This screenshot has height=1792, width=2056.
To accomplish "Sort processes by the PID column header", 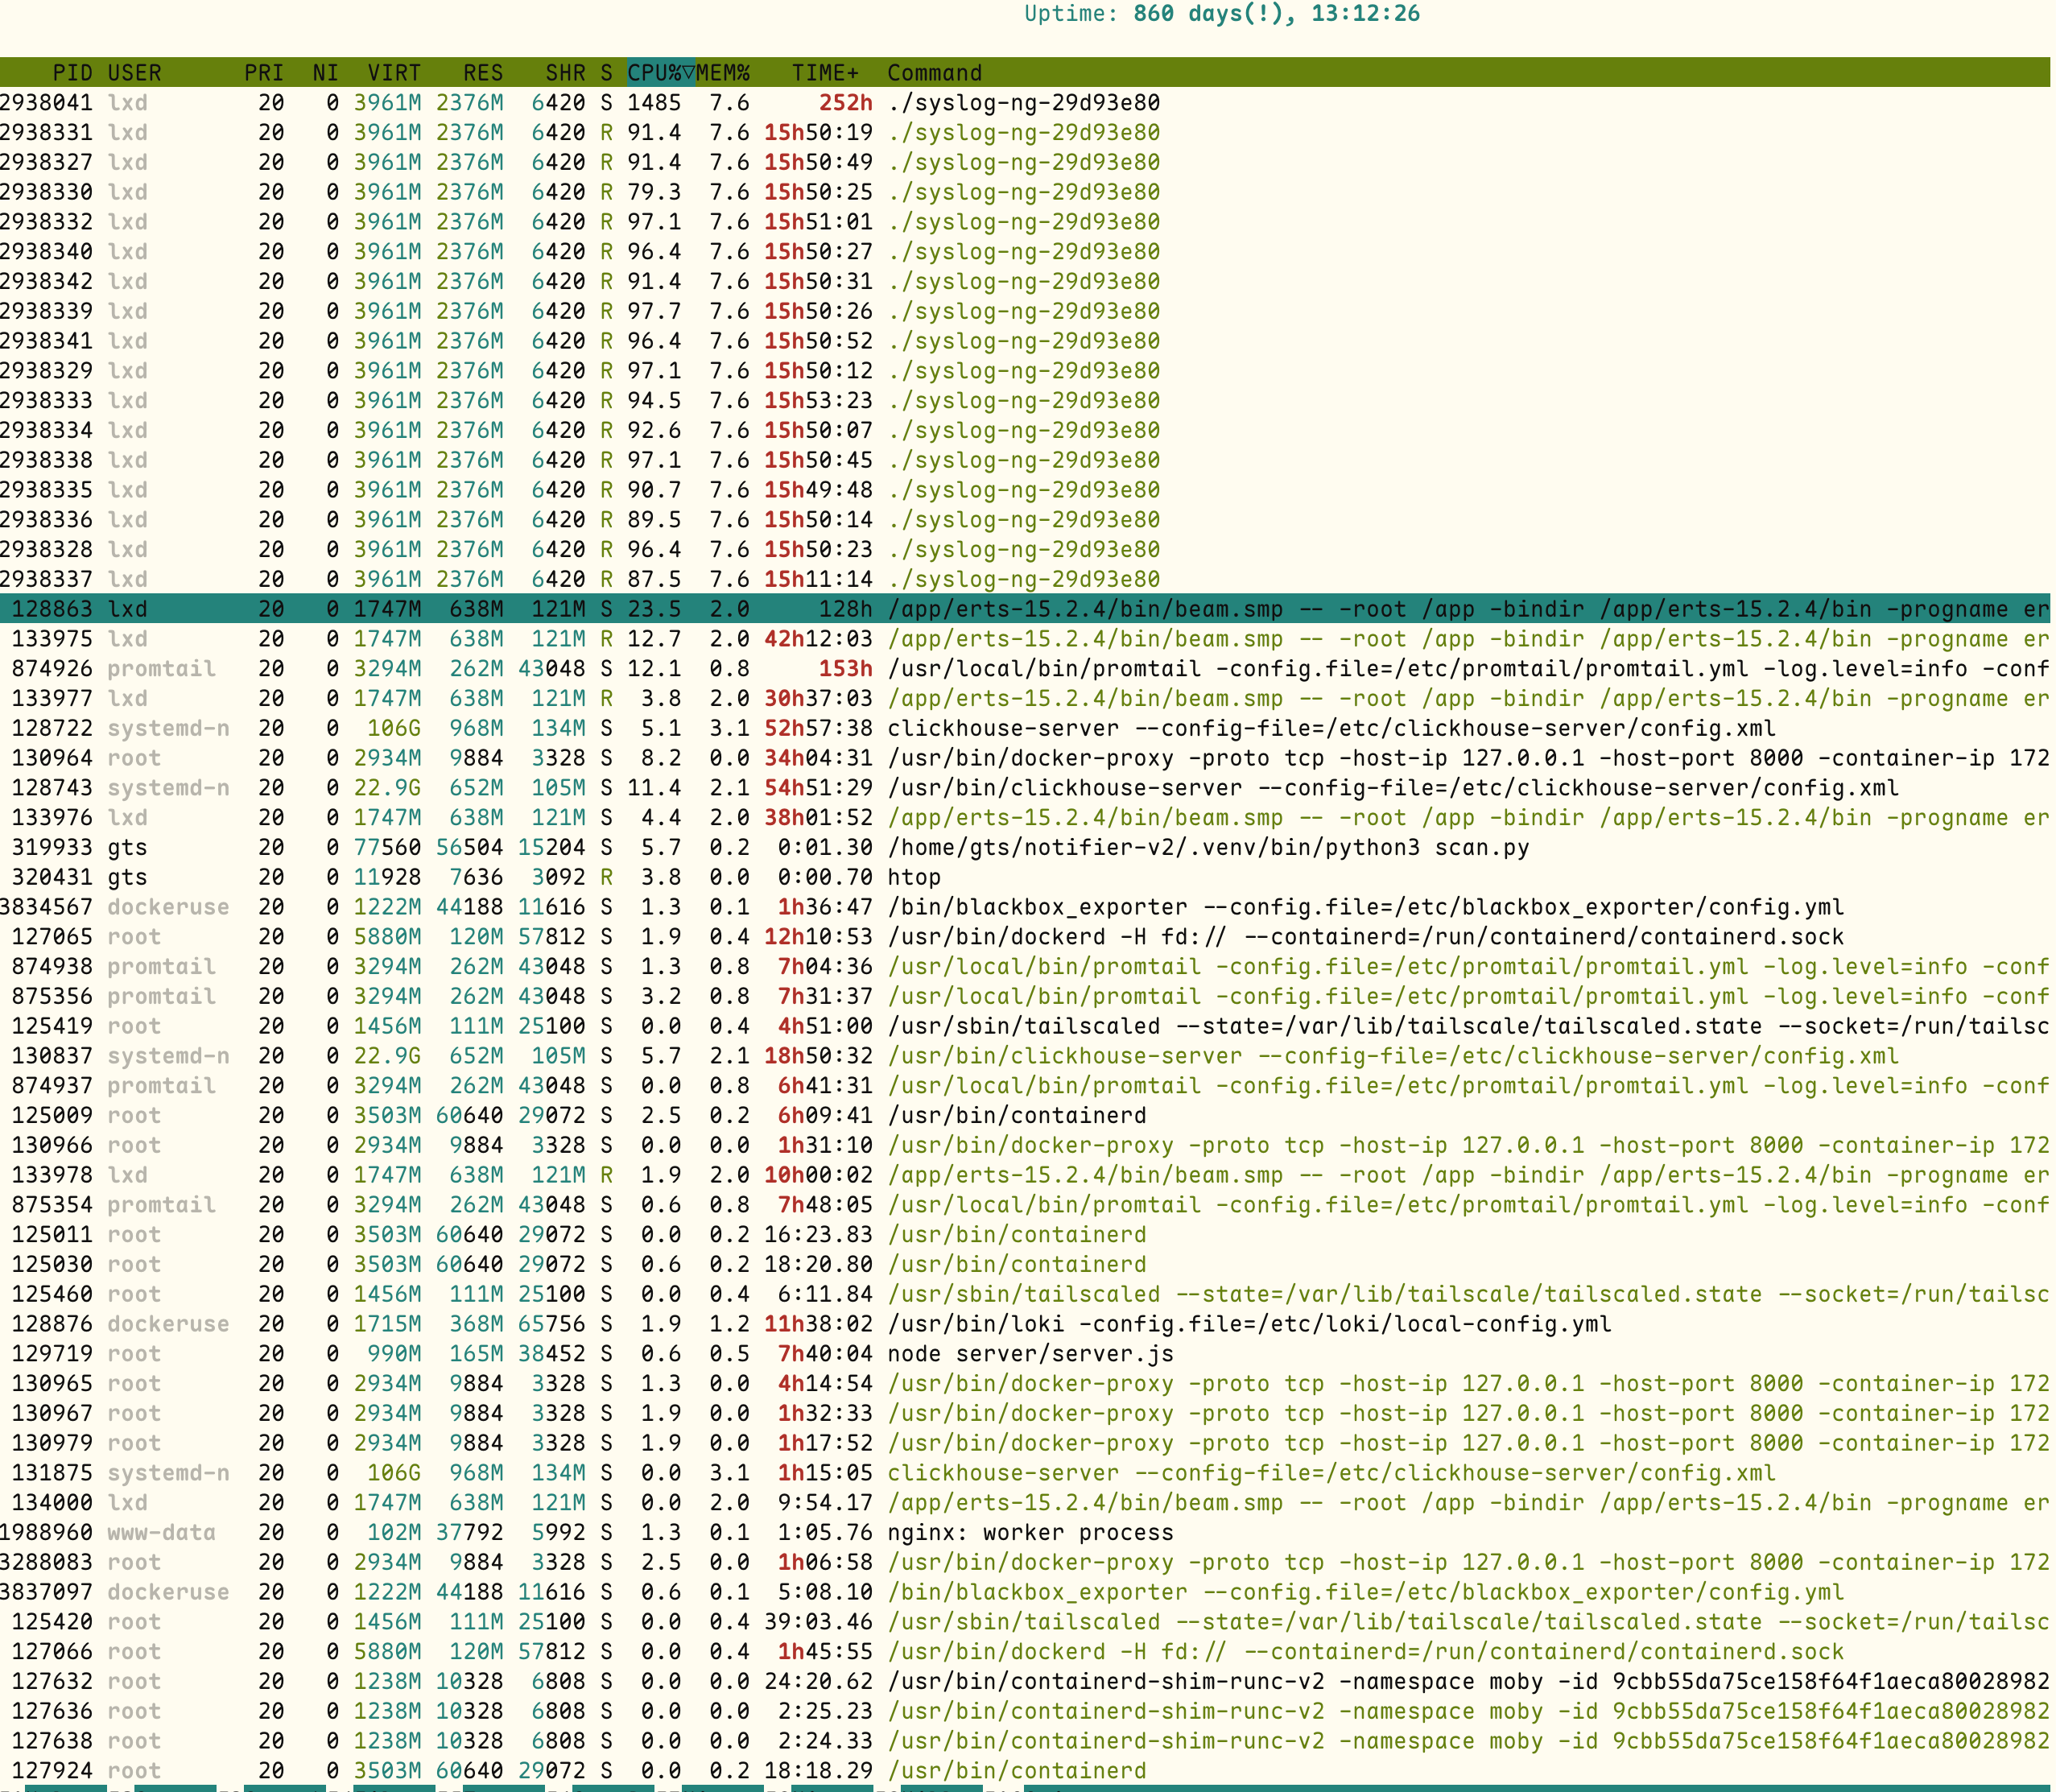I will coord(72,73).
